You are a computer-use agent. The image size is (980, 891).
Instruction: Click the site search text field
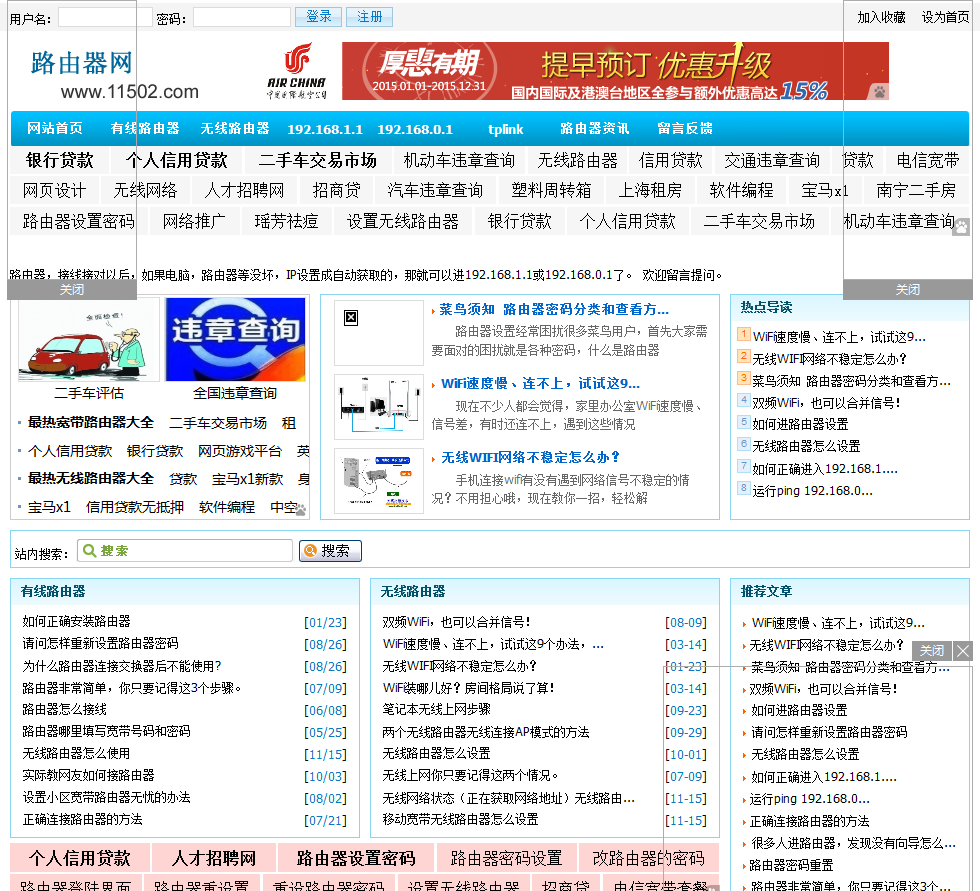(x=185, y=550)
